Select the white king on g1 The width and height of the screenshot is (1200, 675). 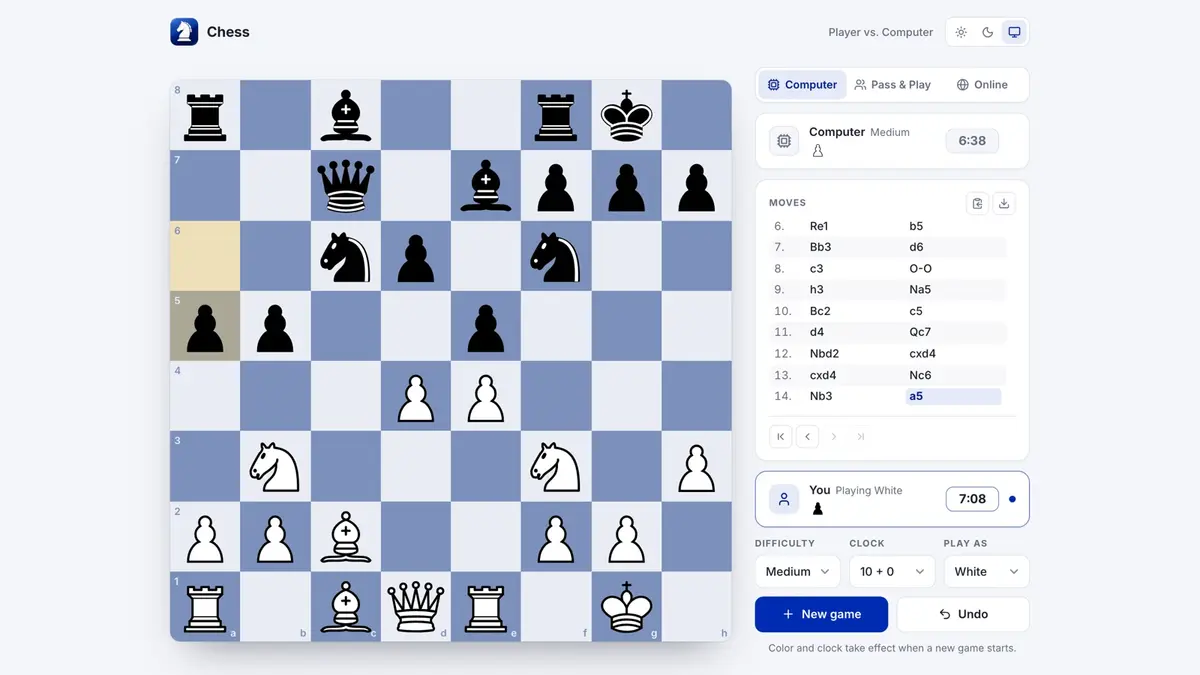tap(626, 606)
